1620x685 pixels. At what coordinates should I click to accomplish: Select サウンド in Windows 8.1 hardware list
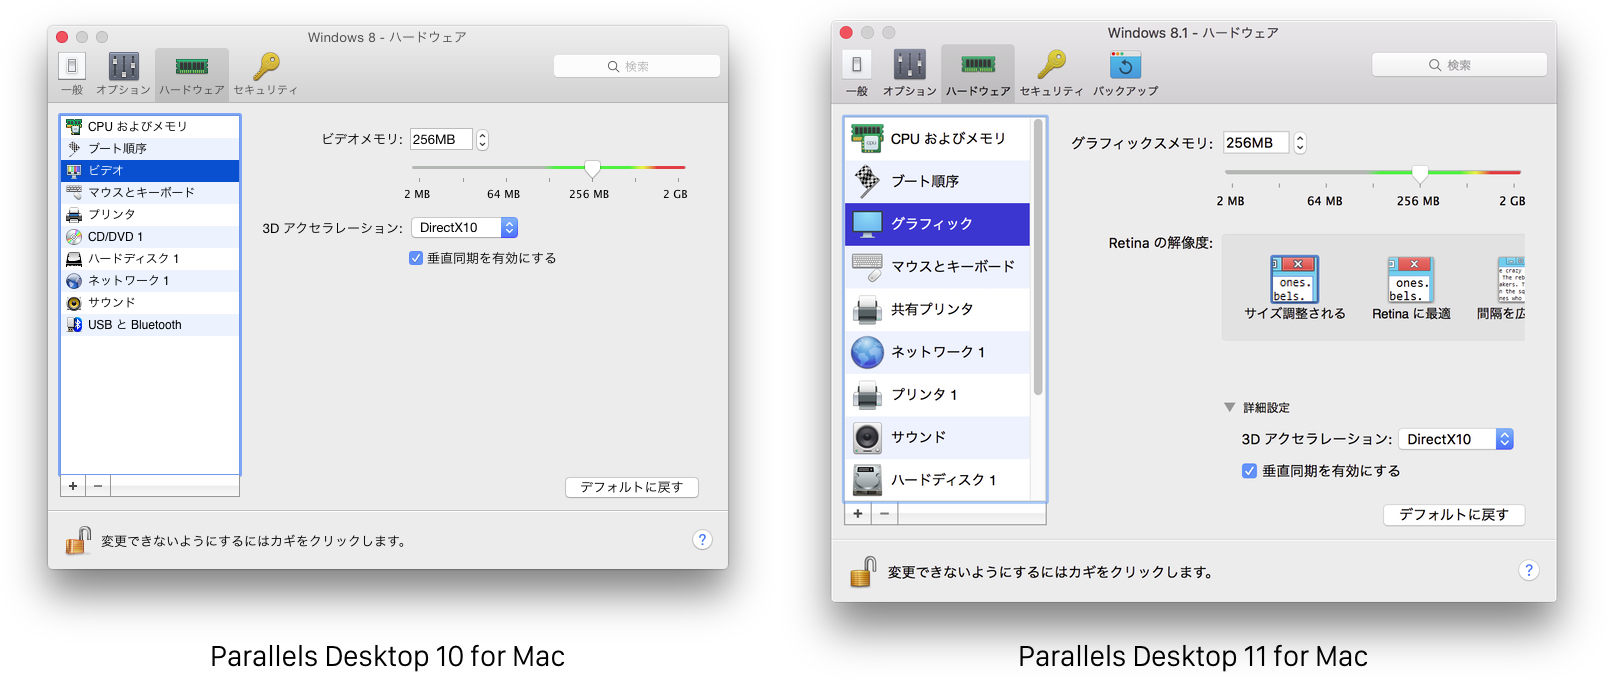click(938, 437)
